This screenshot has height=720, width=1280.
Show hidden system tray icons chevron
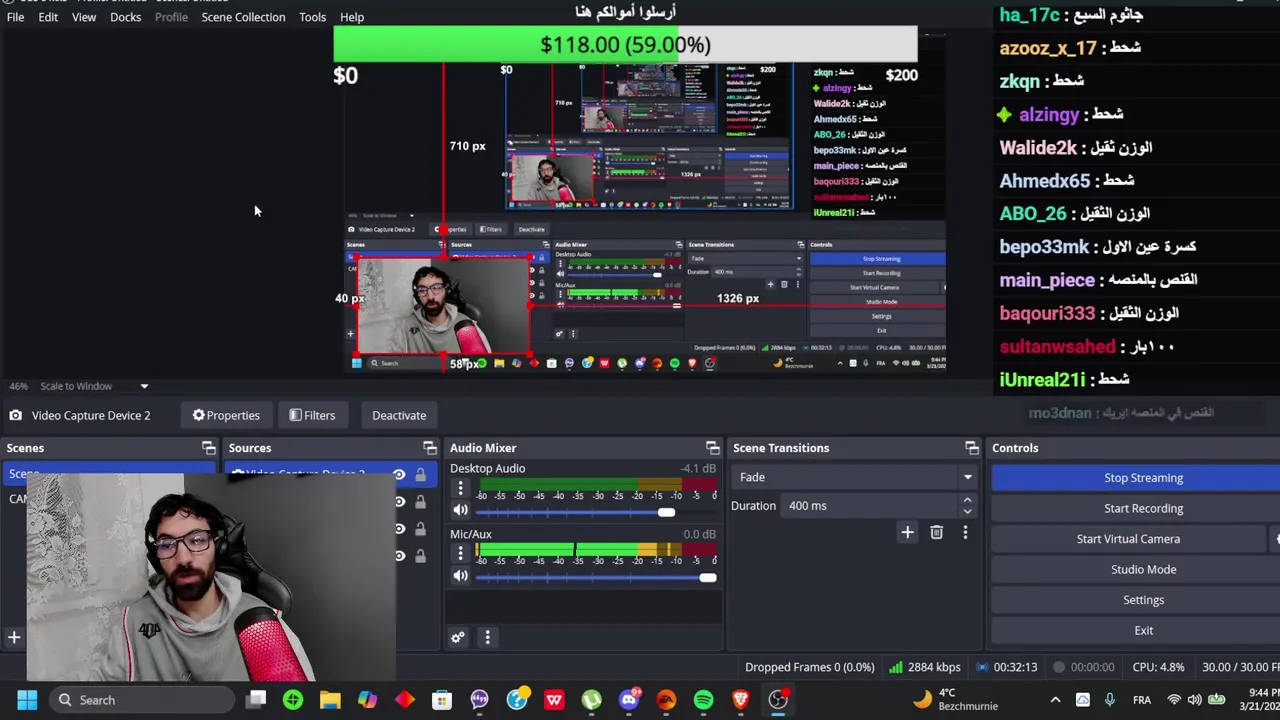pos(1055,700)
